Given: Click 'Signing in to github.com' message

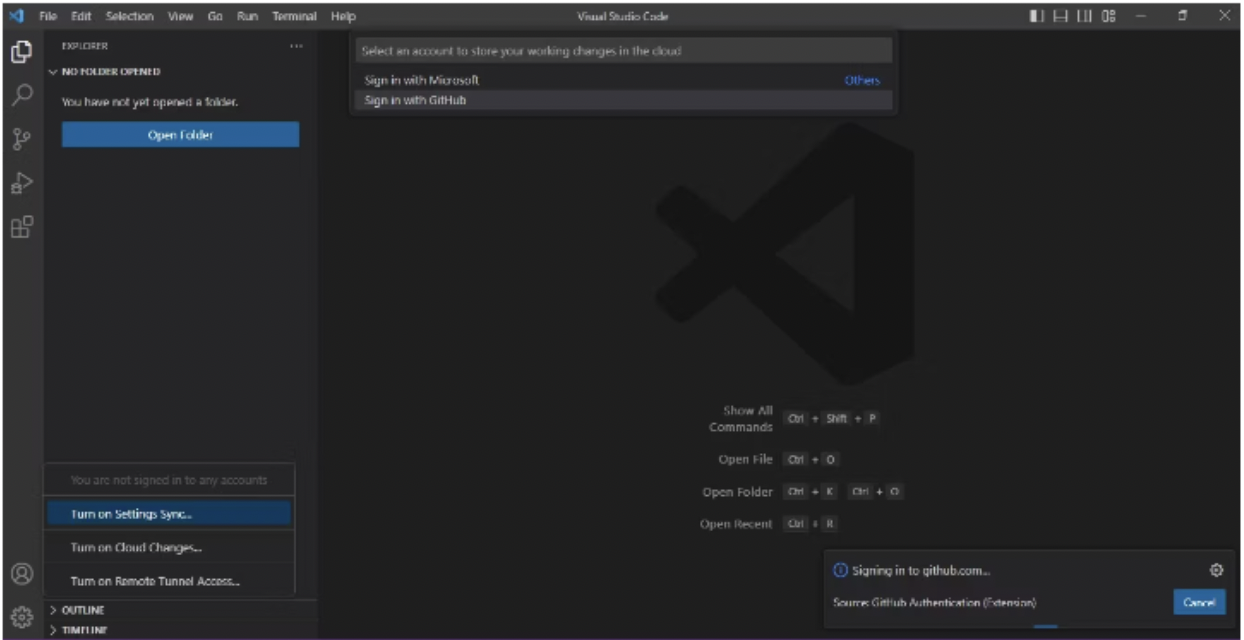Looking at the screenshot, I should [921, 570].
